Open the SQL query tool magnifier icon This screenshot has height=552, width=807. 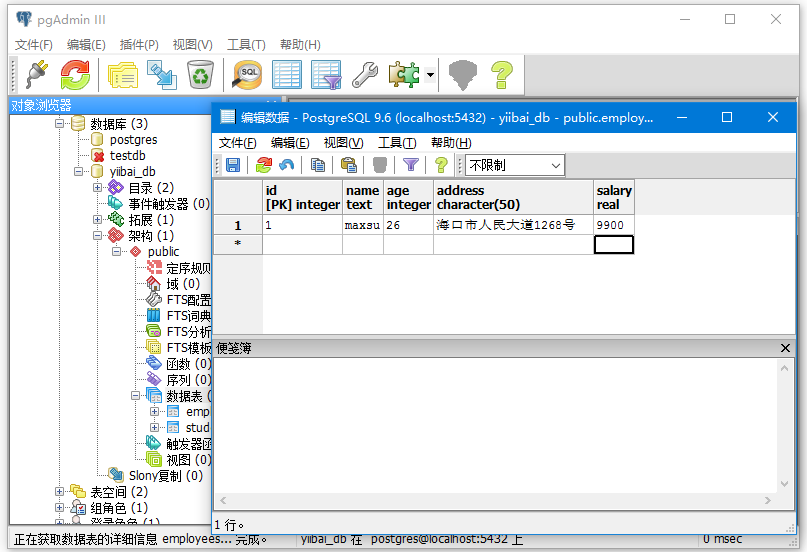[x=247, y=74]
